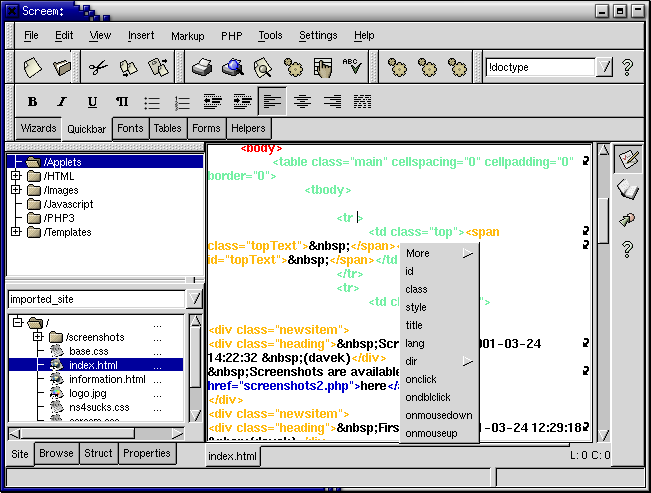Viewport: 651px width, 493px height.
Task: Click the Underline formatting icon
Action: click(92, 102)
